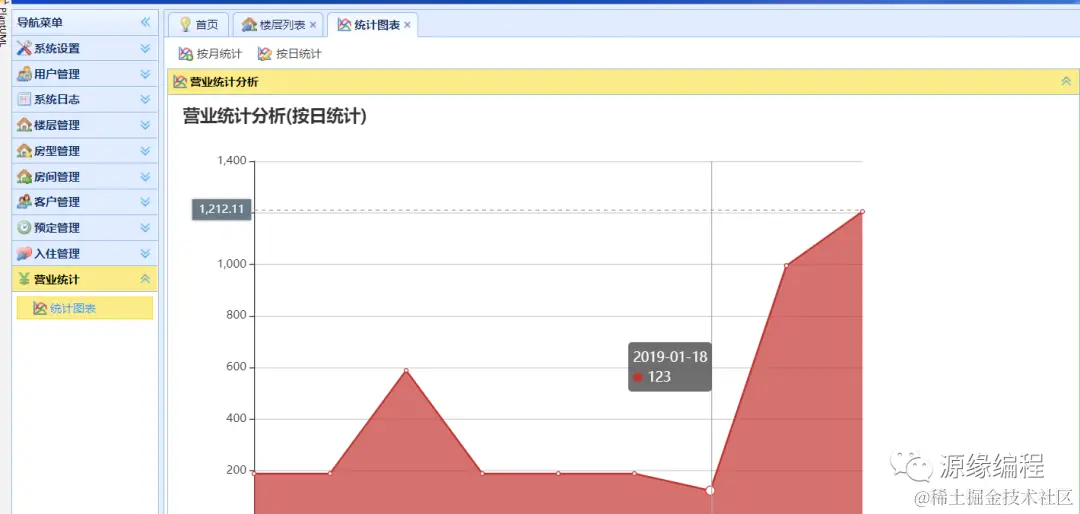Click the 入住管理 icon

[x=24, y=253]
